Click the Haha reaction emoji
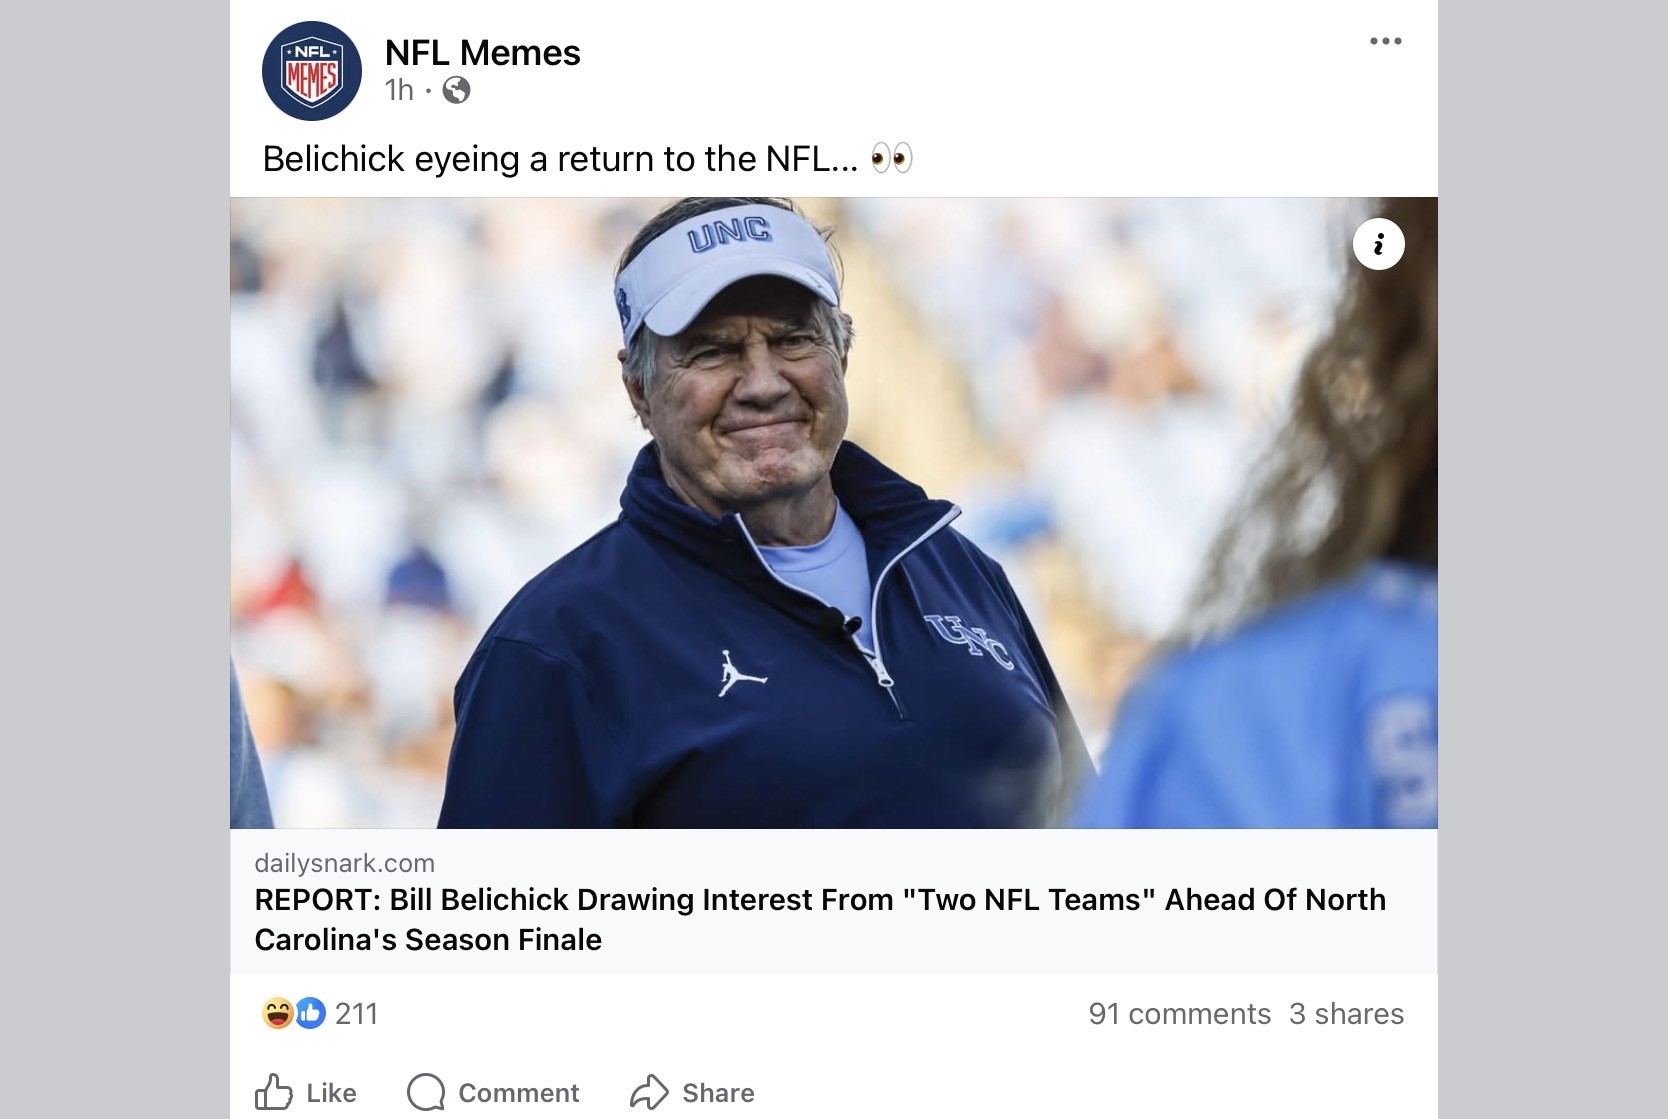 (x=277, y=1013)
